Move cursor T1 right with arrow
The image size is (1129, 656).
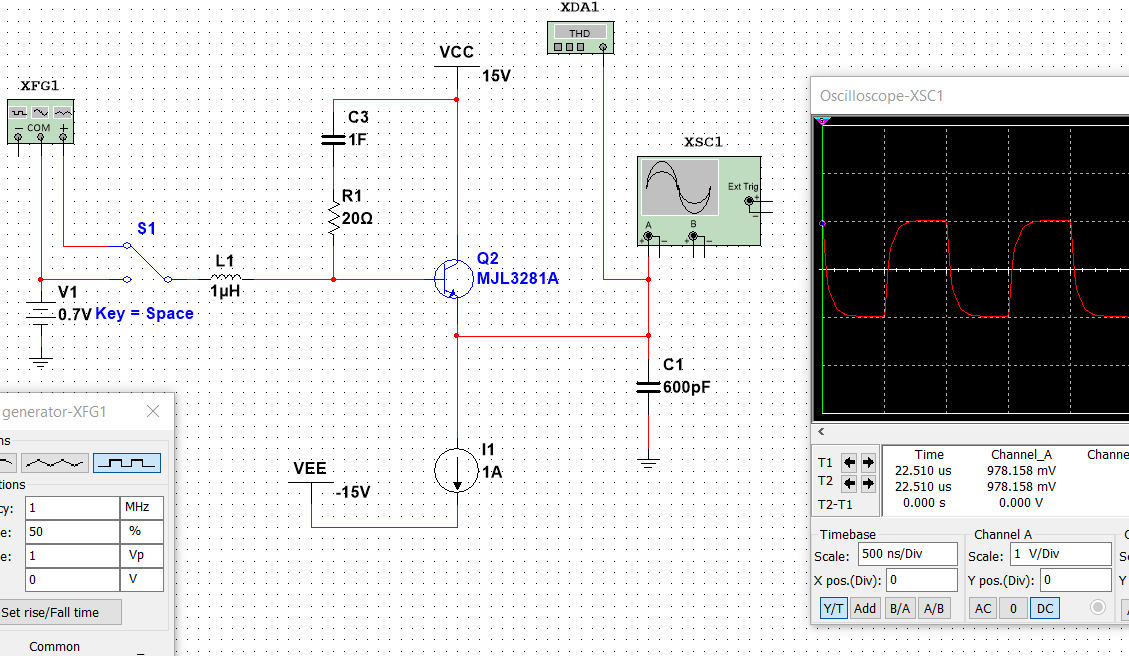click(x=868, y=462)
